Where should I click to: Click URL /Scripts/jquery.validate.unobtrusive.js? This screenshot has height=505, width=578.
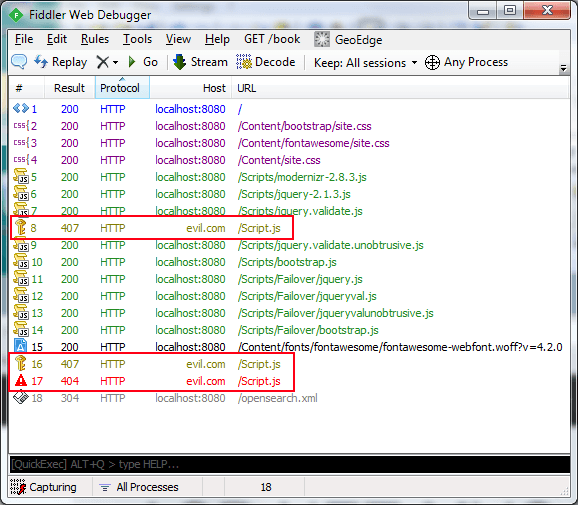click(331, 245)
